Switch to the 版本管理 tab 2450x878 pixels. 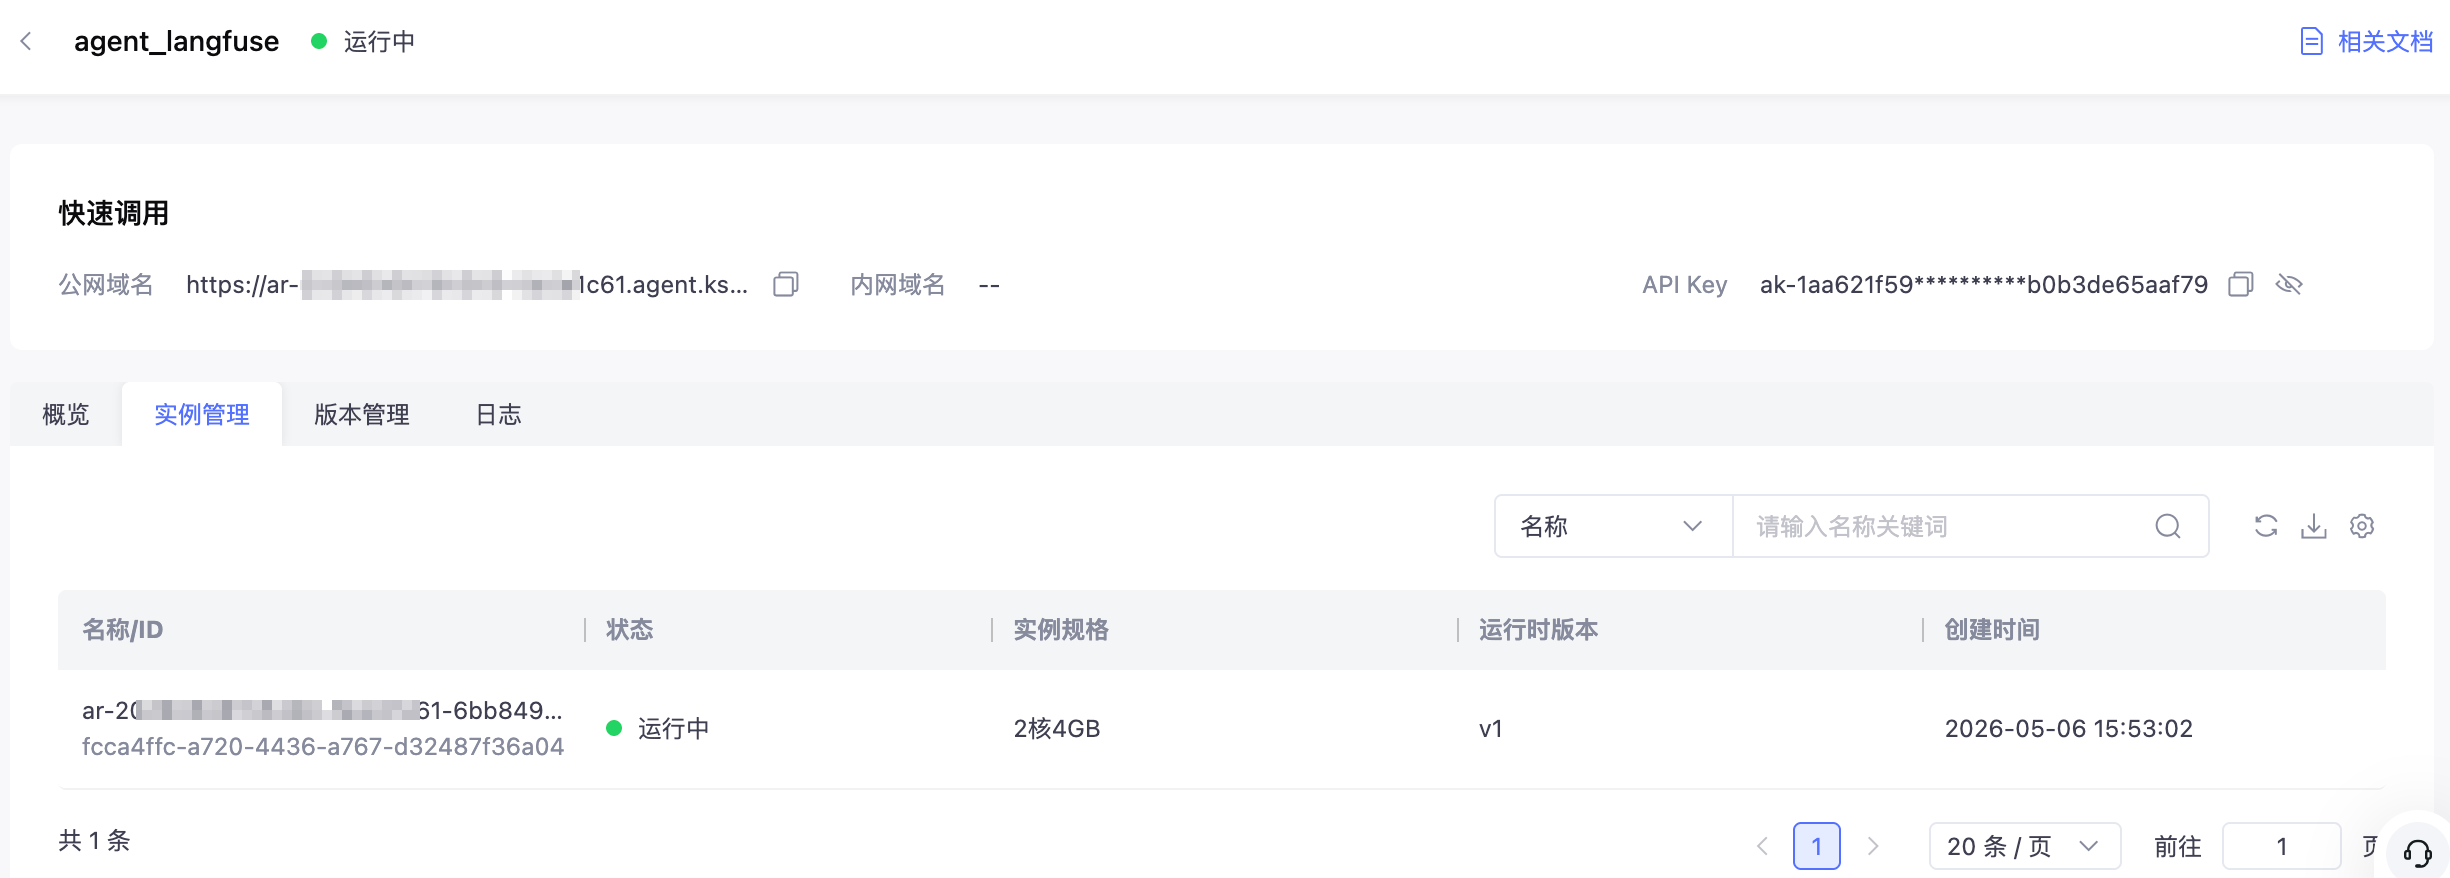pyautogui.click(x=362, y=414)
